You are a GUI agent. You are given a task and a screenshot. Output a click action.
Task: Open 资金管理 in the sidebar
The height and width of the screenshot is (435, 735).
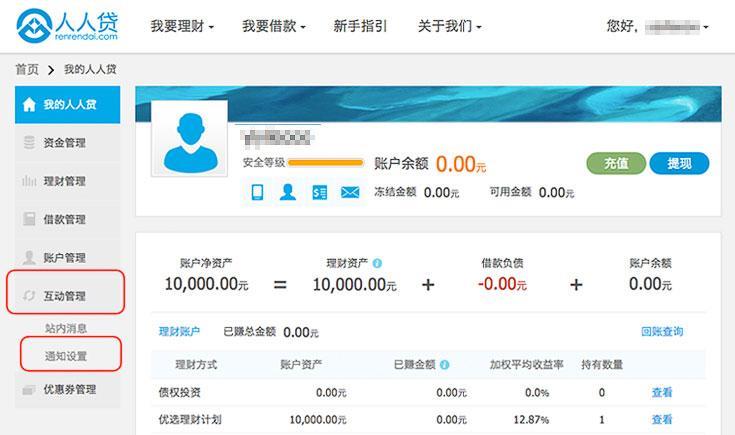coord(68,143)
